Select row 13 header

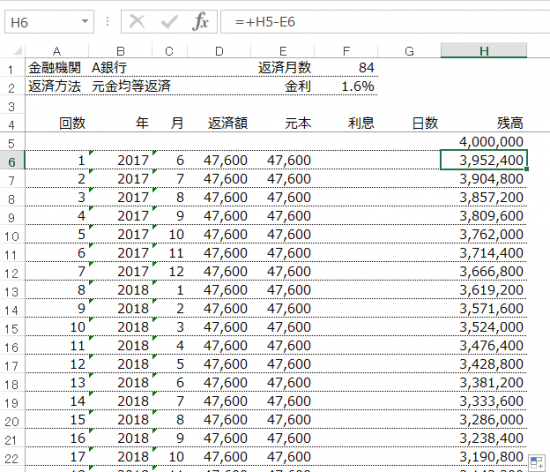12,290
